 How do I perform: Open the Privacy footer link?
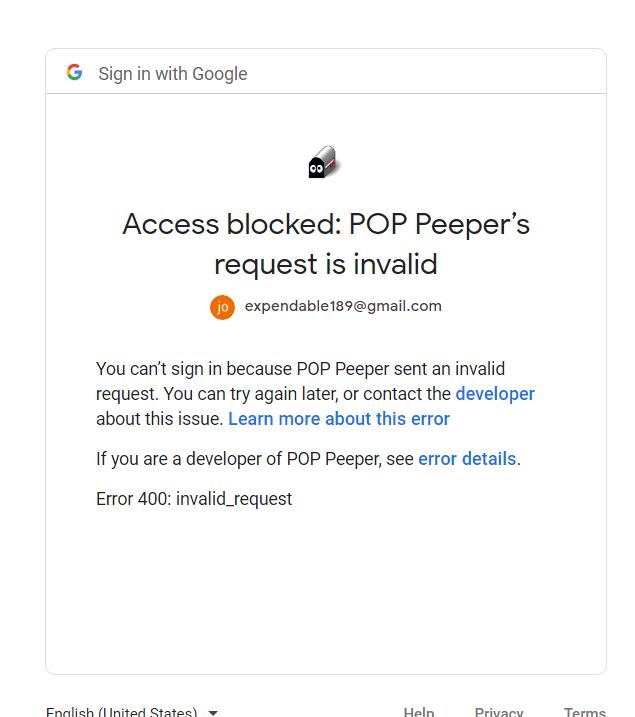498,712
